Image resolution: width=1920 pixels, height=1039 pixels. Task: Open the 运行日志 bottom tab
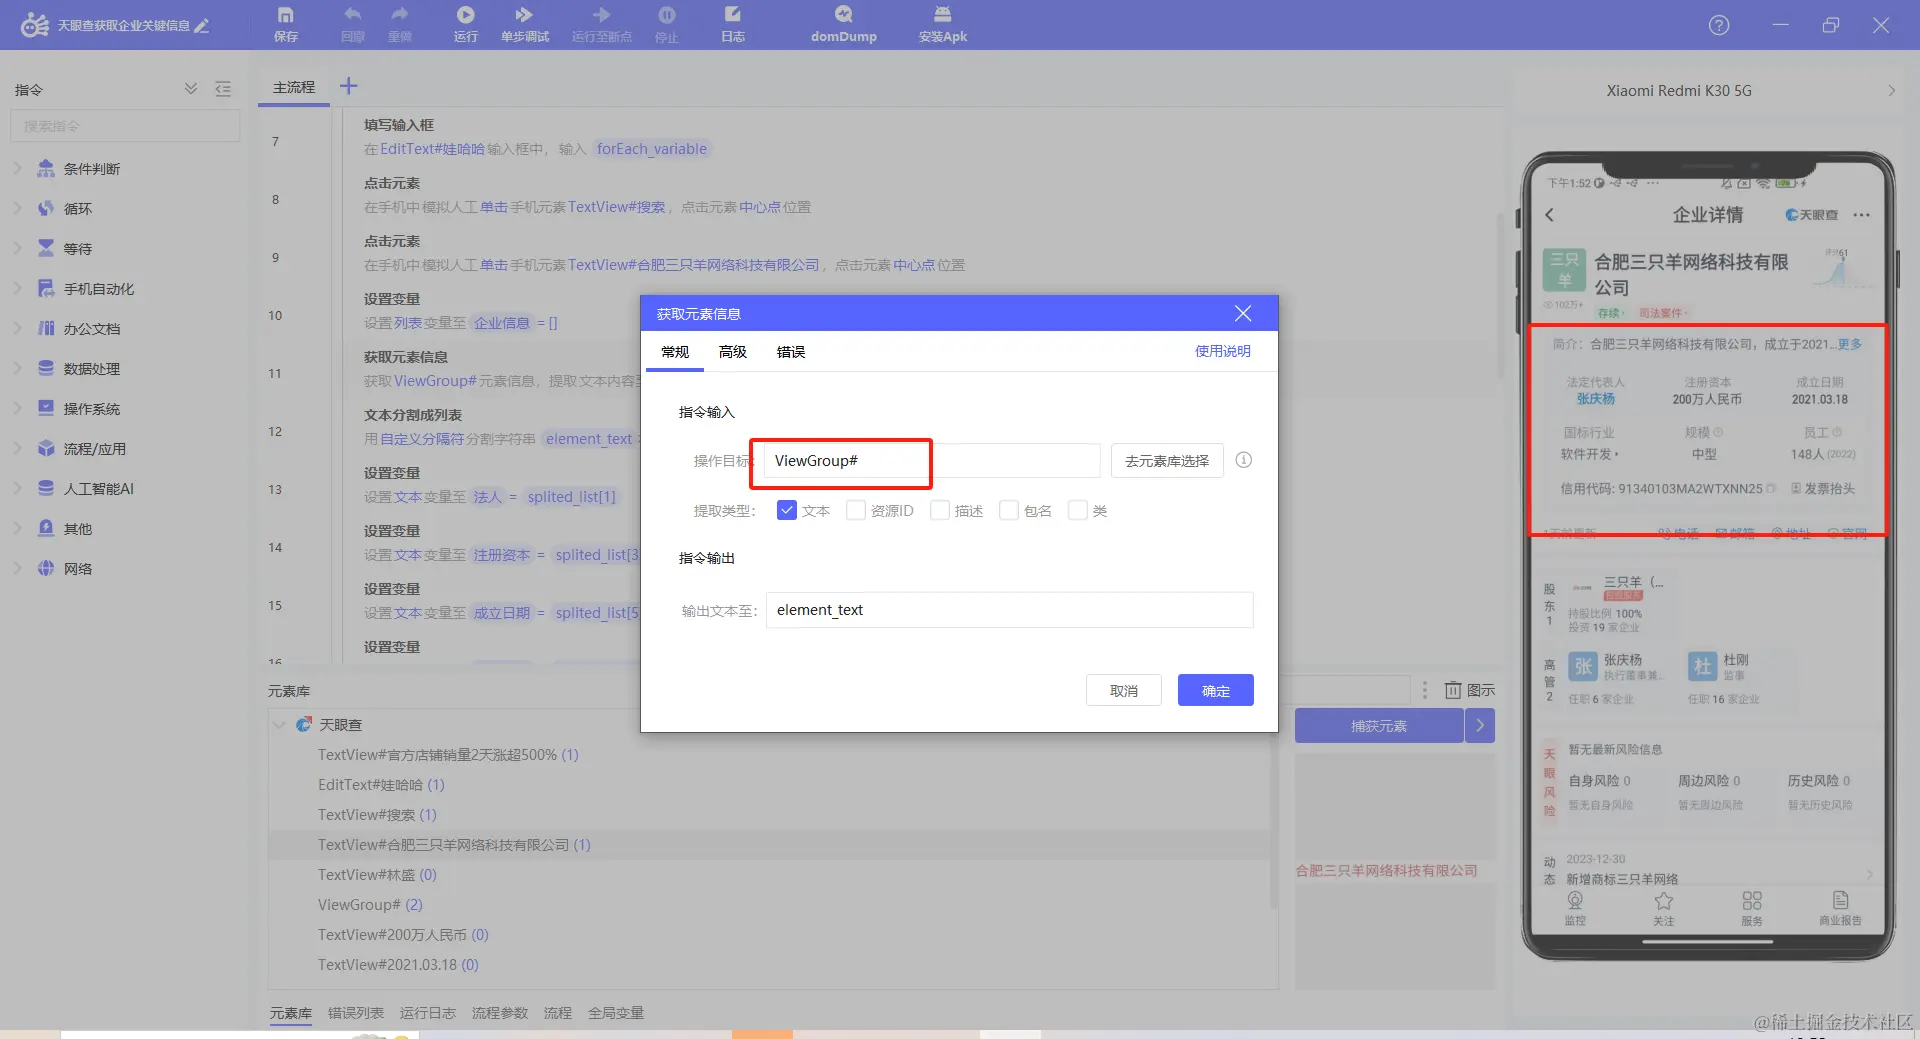coord(428,1013)
